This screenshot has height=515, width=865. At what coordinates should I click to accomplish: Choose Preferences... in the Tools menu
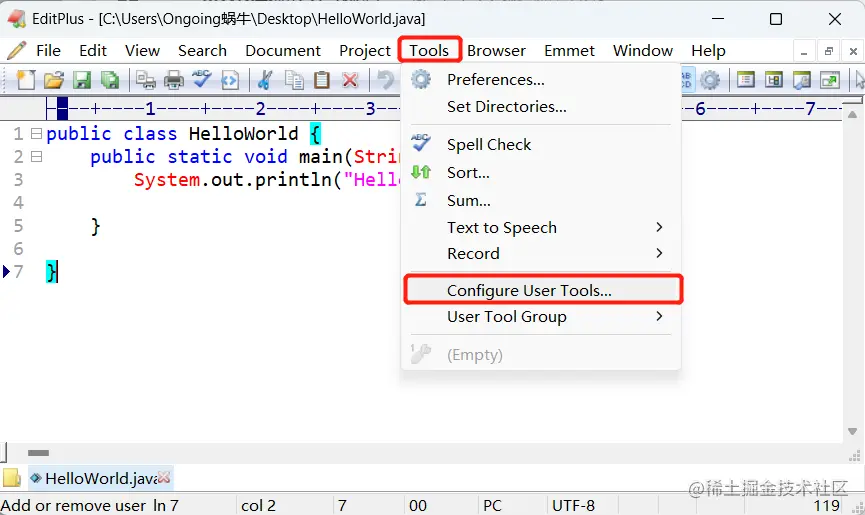click(541, 80)
